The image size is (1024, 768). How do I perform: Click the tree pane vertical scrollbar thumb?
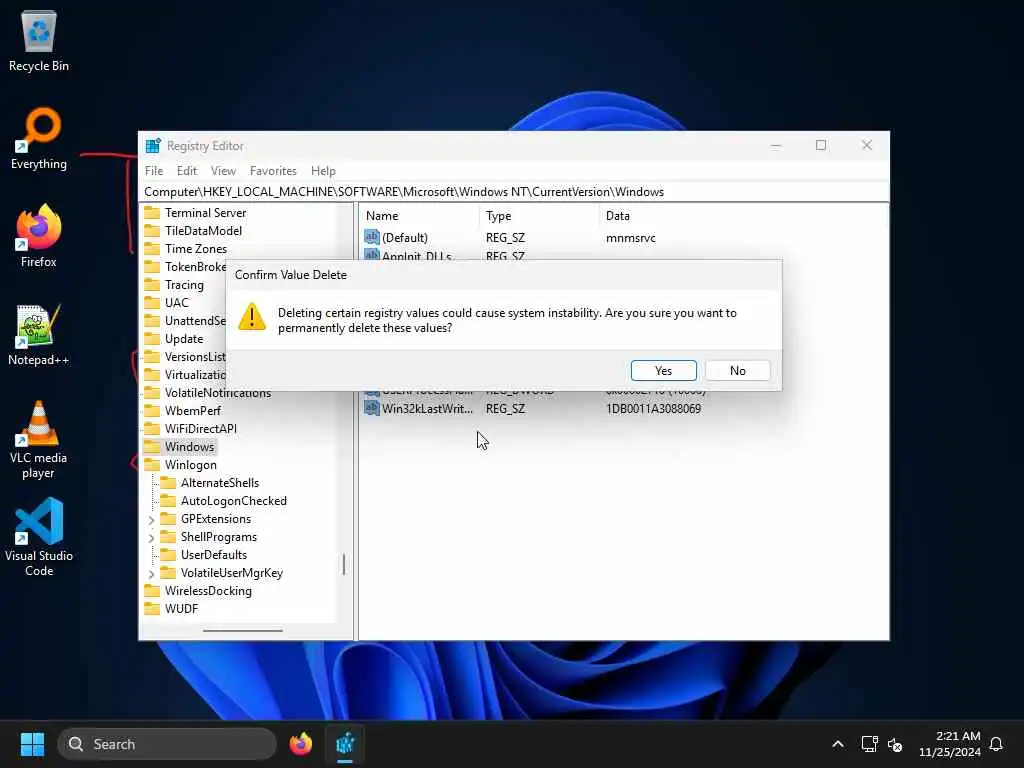tap(344, 564)
